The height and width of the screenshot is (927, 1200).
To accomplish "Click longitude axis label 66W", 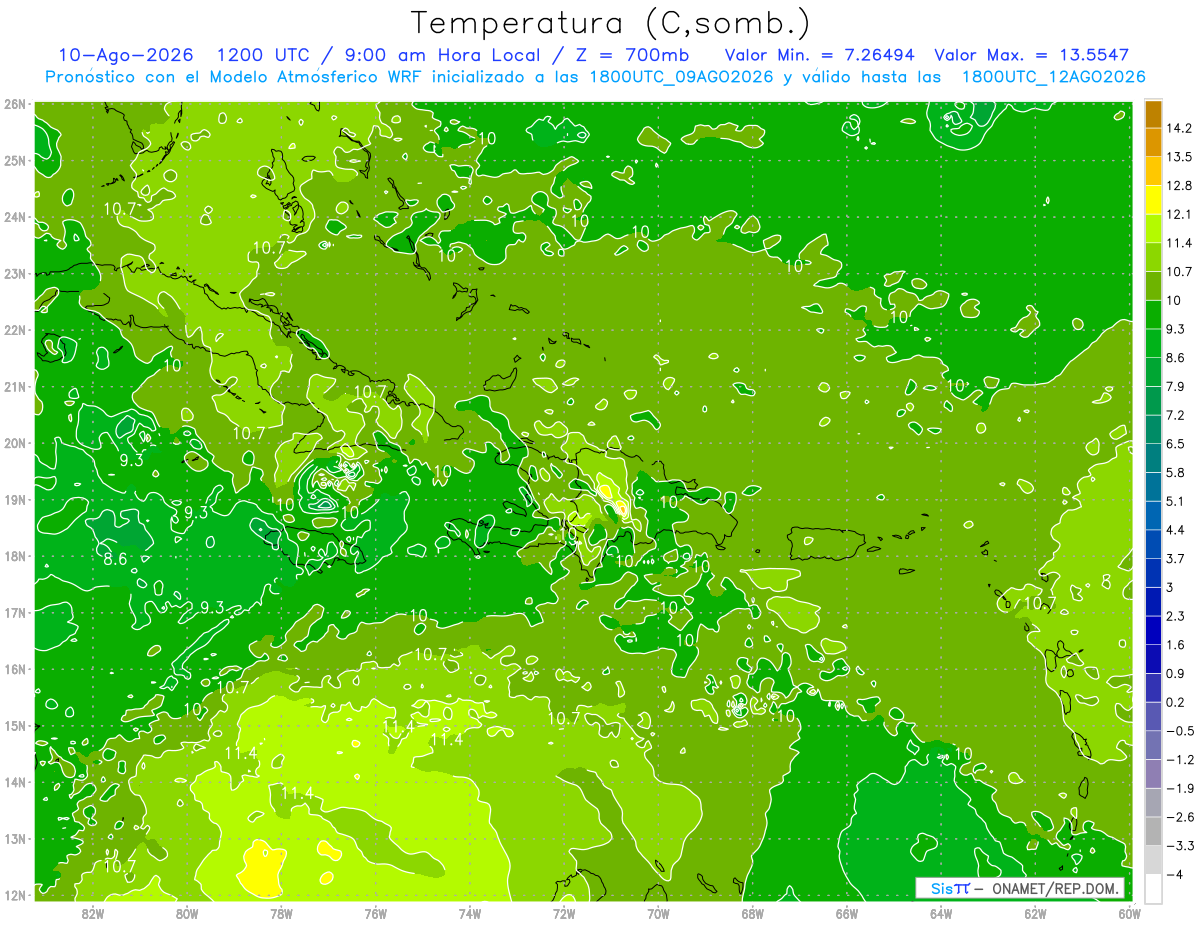I will coord(847,912).
